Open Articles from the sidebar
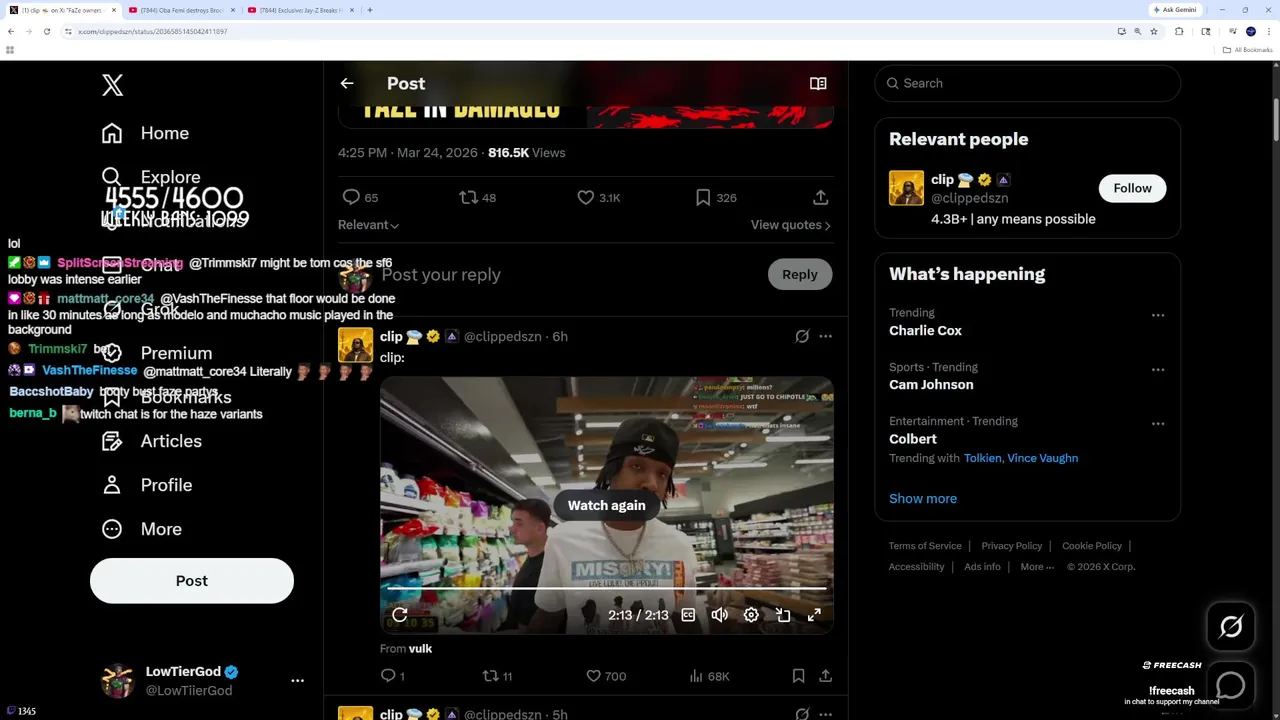 [151, 441]
